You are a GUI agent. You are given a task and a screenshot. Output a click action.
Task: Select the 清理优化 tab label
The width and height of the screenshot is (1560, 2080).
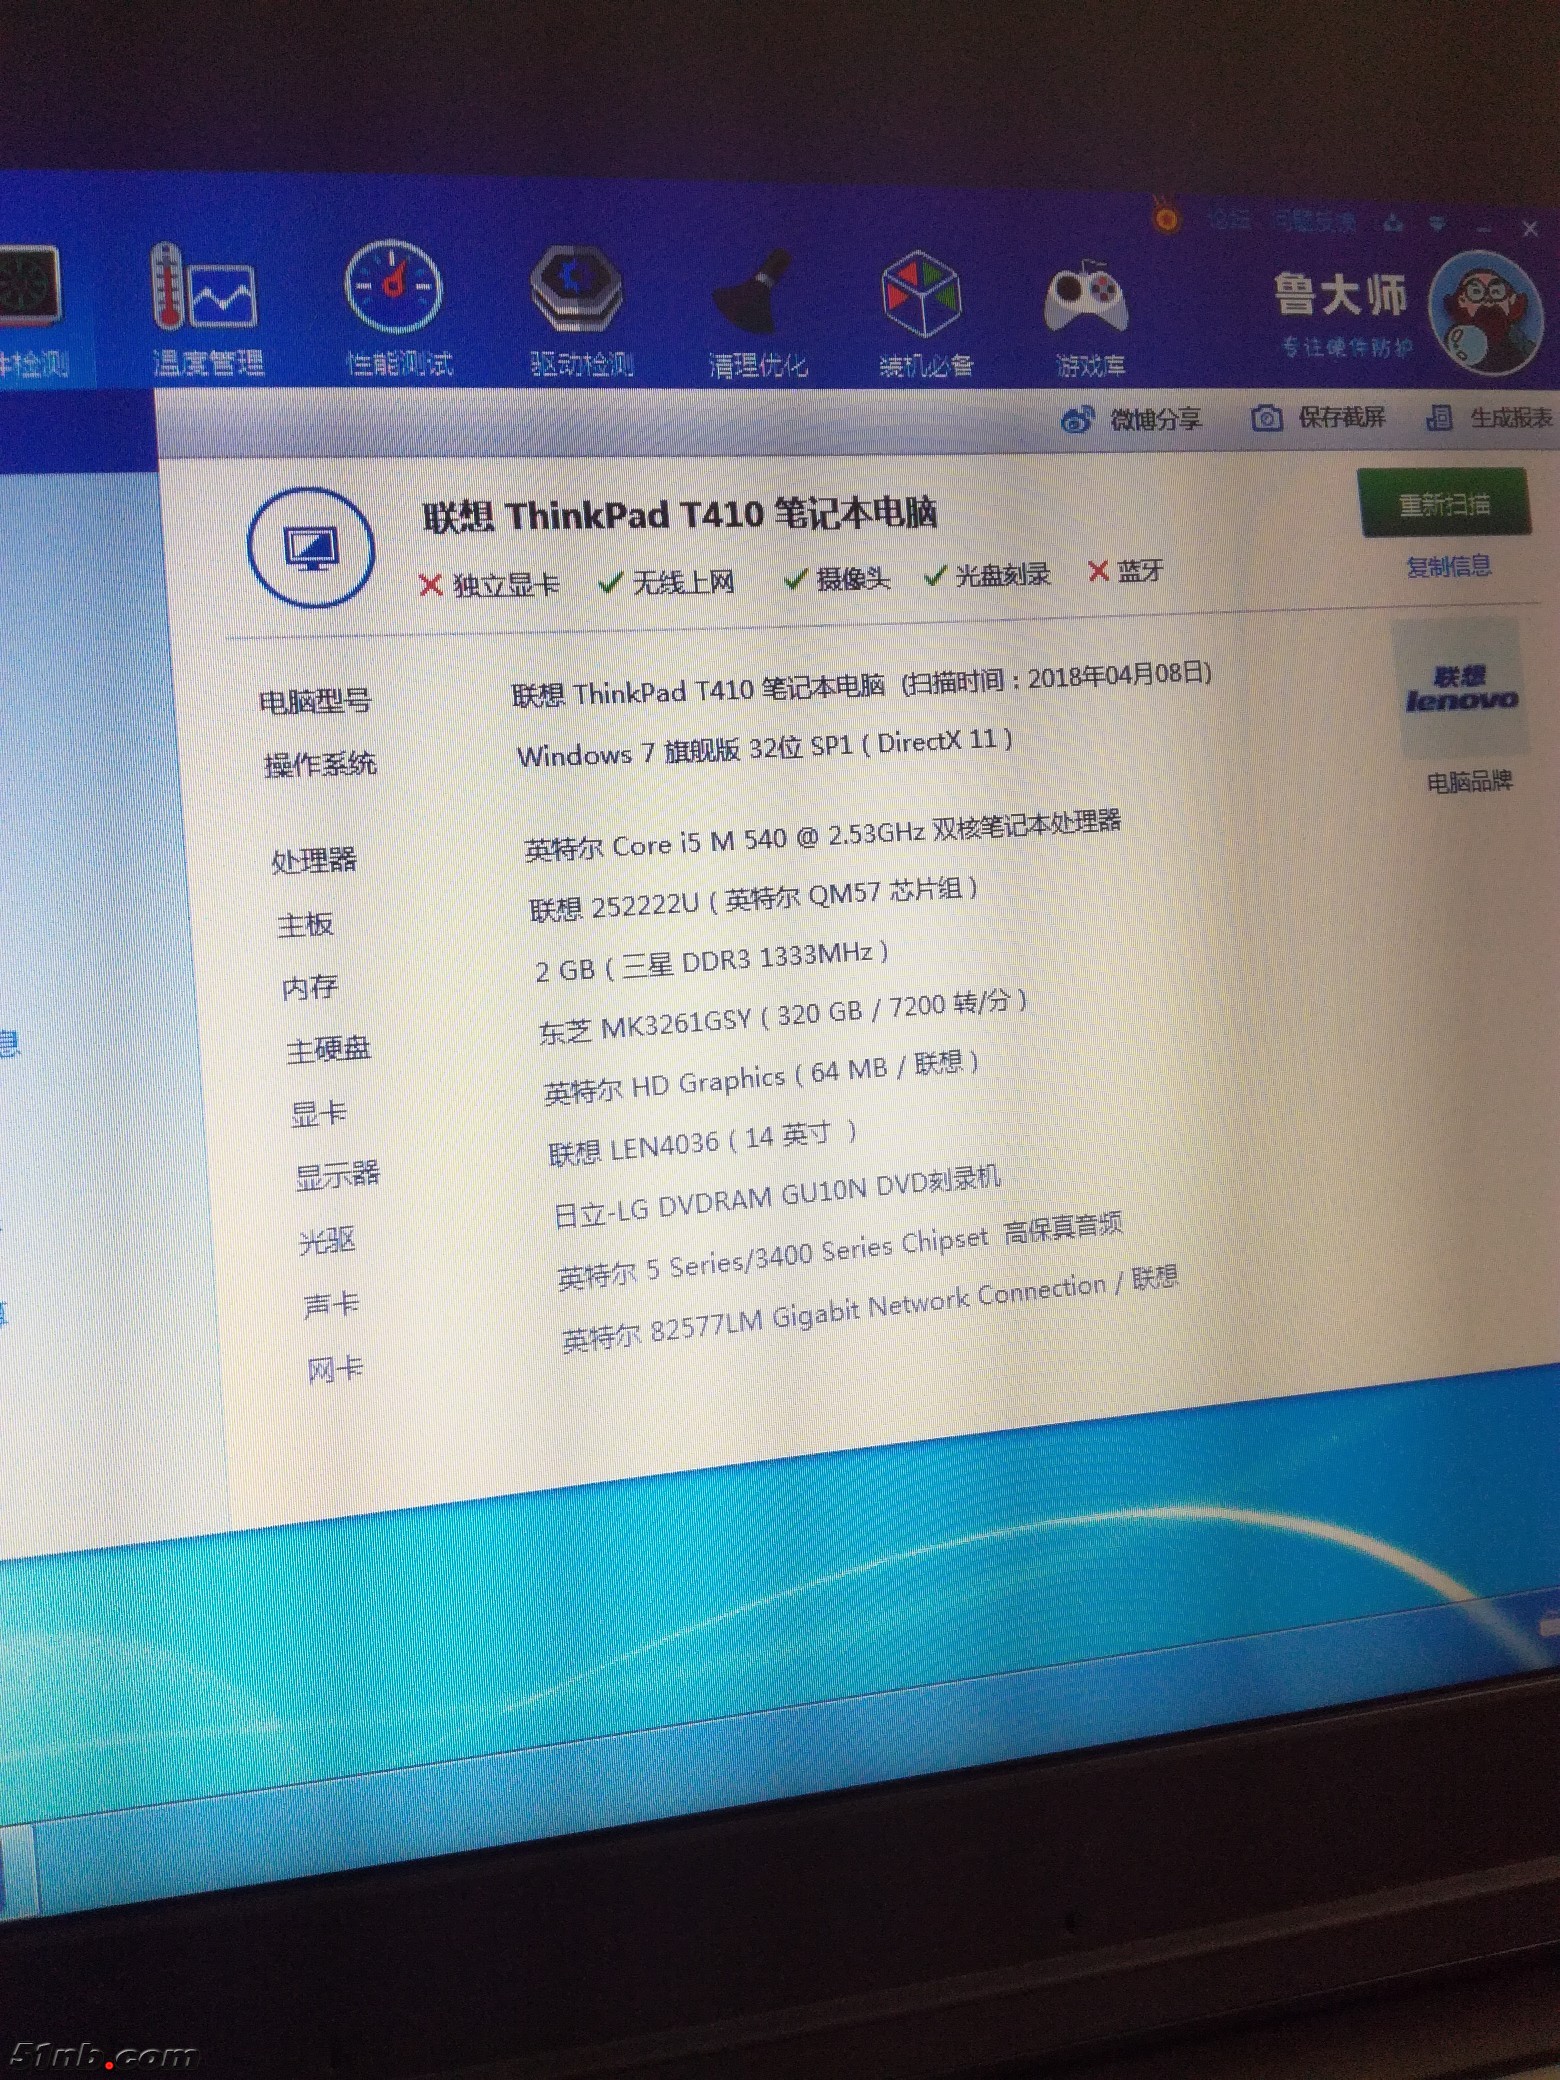(758, 366)
